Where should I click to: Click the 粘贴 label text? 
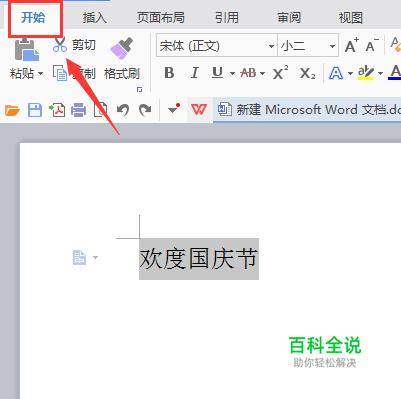click(22, 73)
